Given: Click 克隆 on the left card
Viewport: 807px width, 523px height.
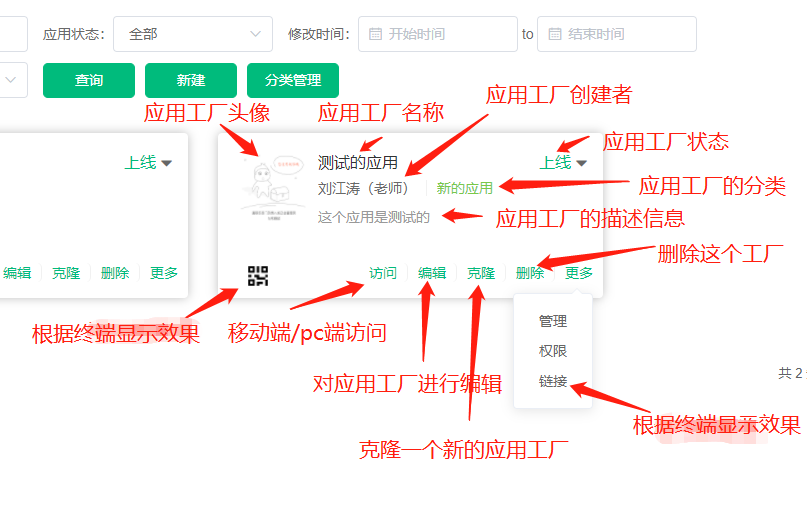Looking at the screenshot, I should point(66,273).
